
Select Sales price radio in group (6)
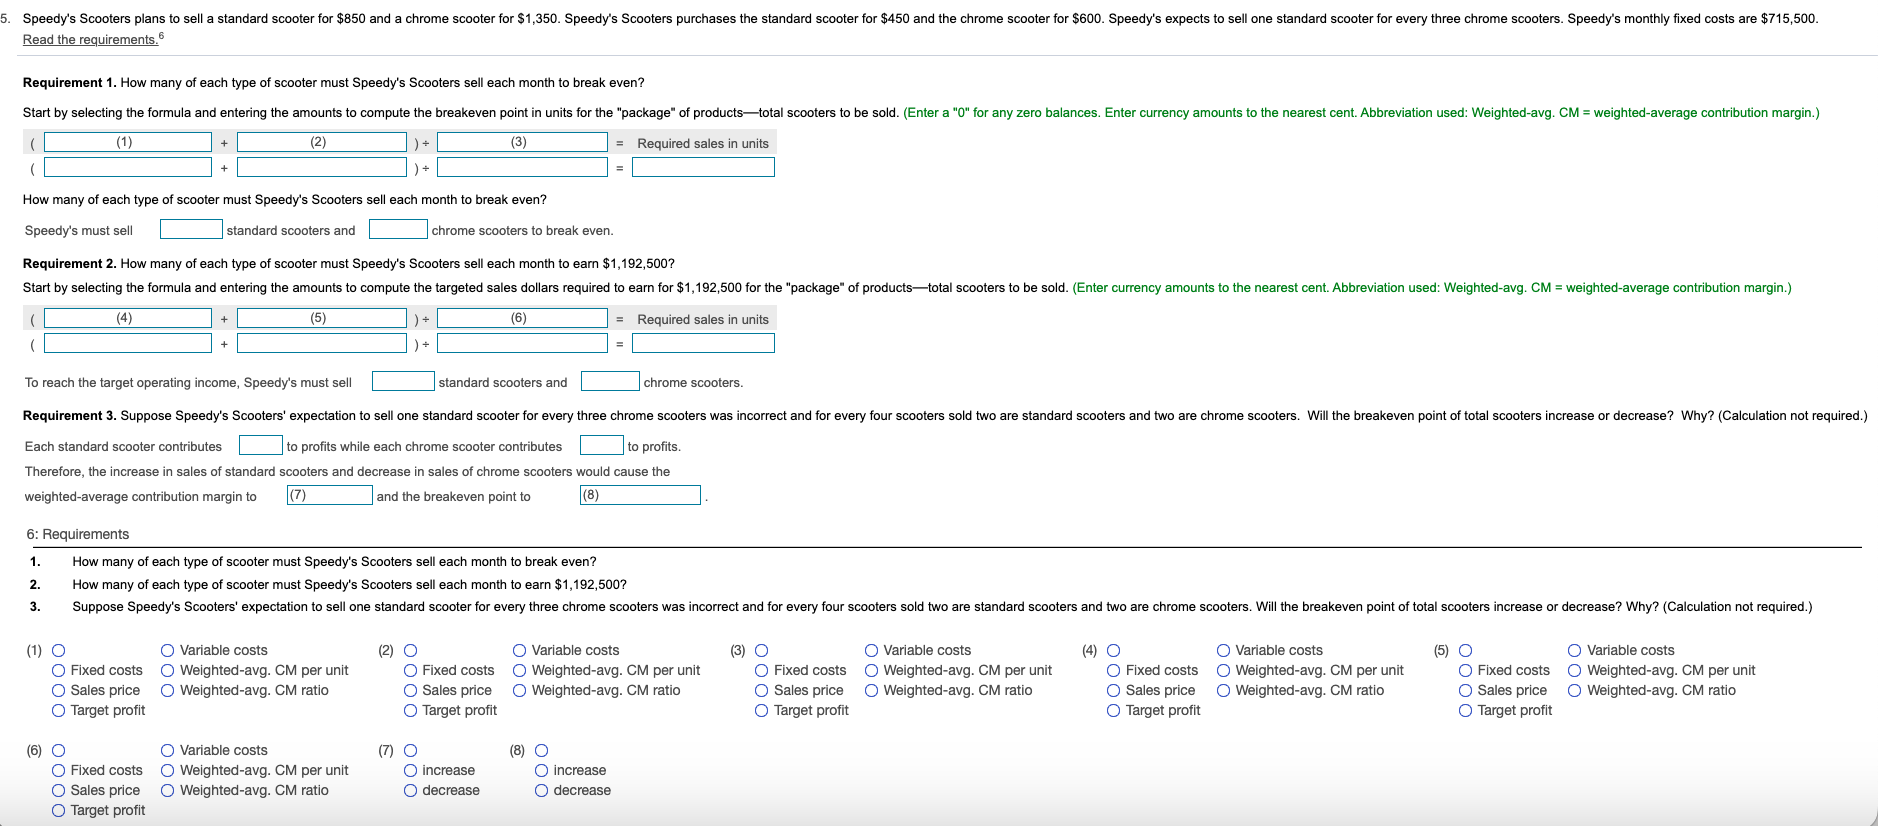point(59,791)
